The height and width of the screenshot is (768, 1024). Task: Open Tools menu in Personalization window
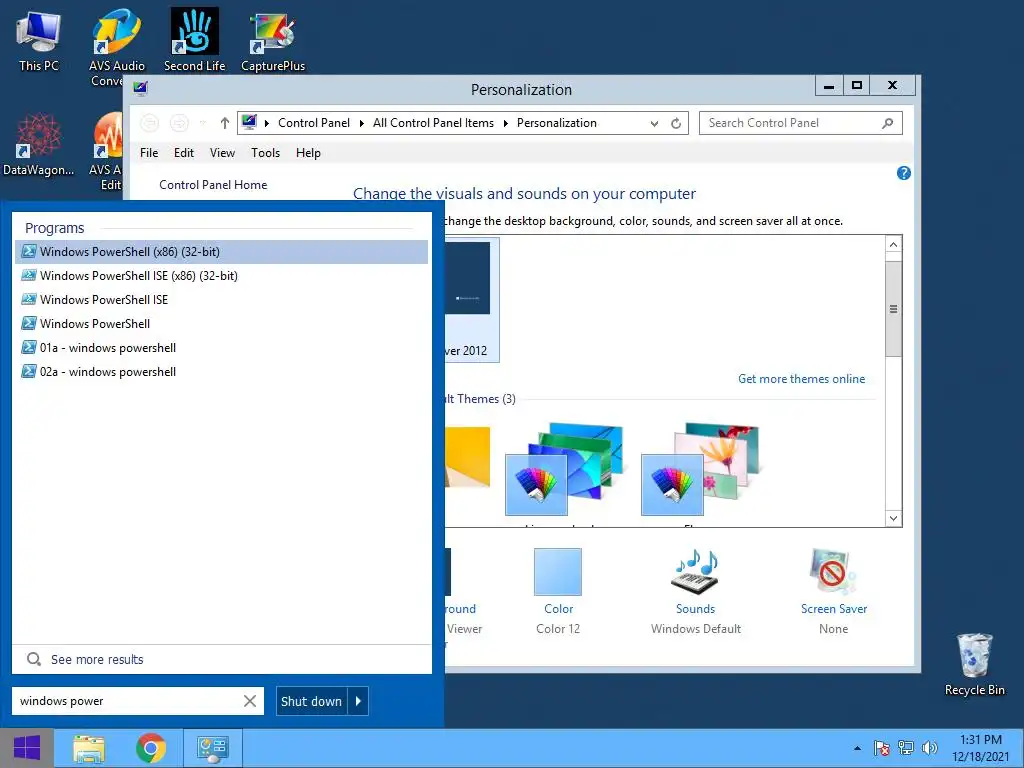[x=265, y=153]
